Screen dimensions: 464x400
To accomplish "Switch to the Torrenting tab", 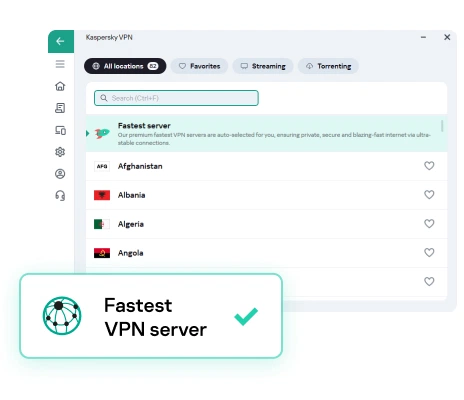I will pyautogui.click(x=328, y=66).
